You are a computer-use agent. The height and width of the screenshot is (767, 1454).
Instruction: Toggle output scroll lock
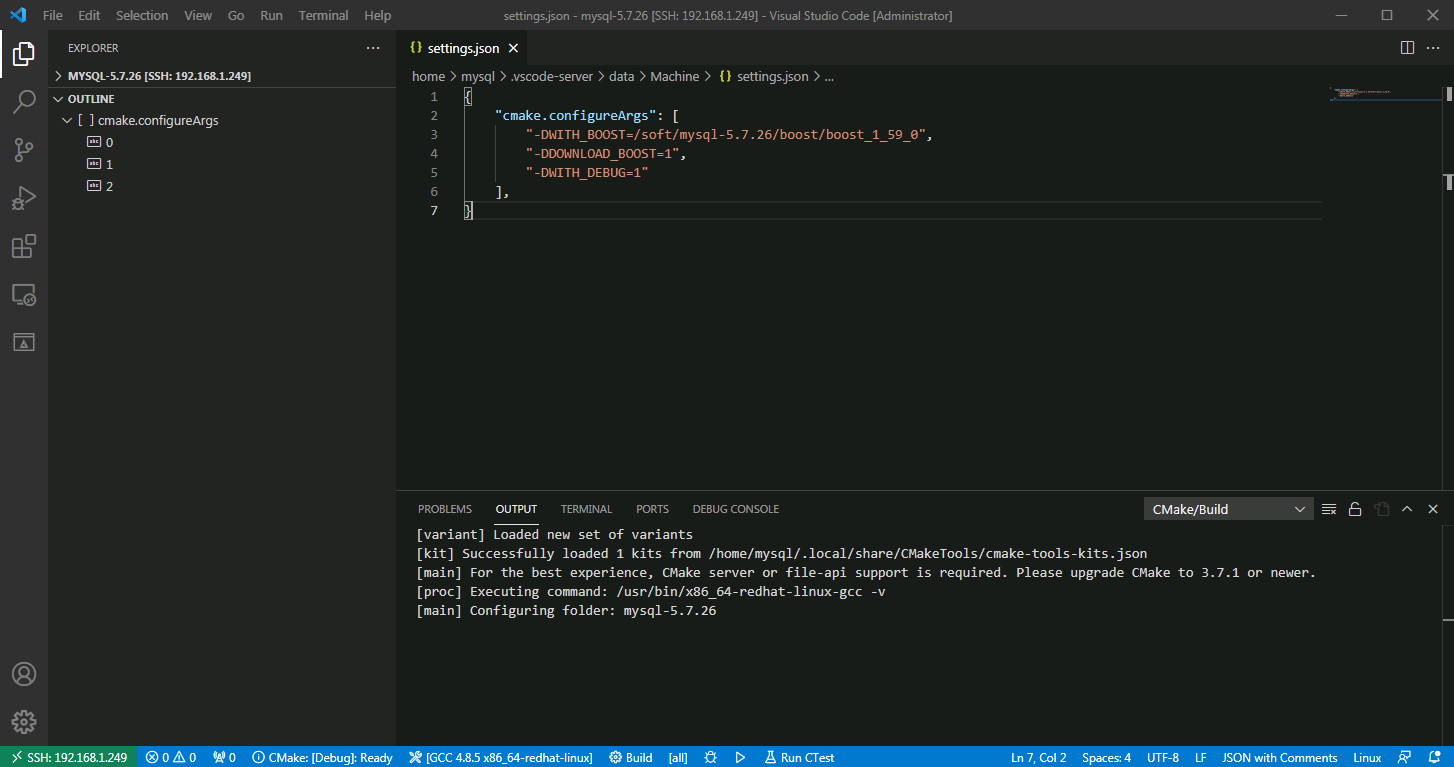1355,509
